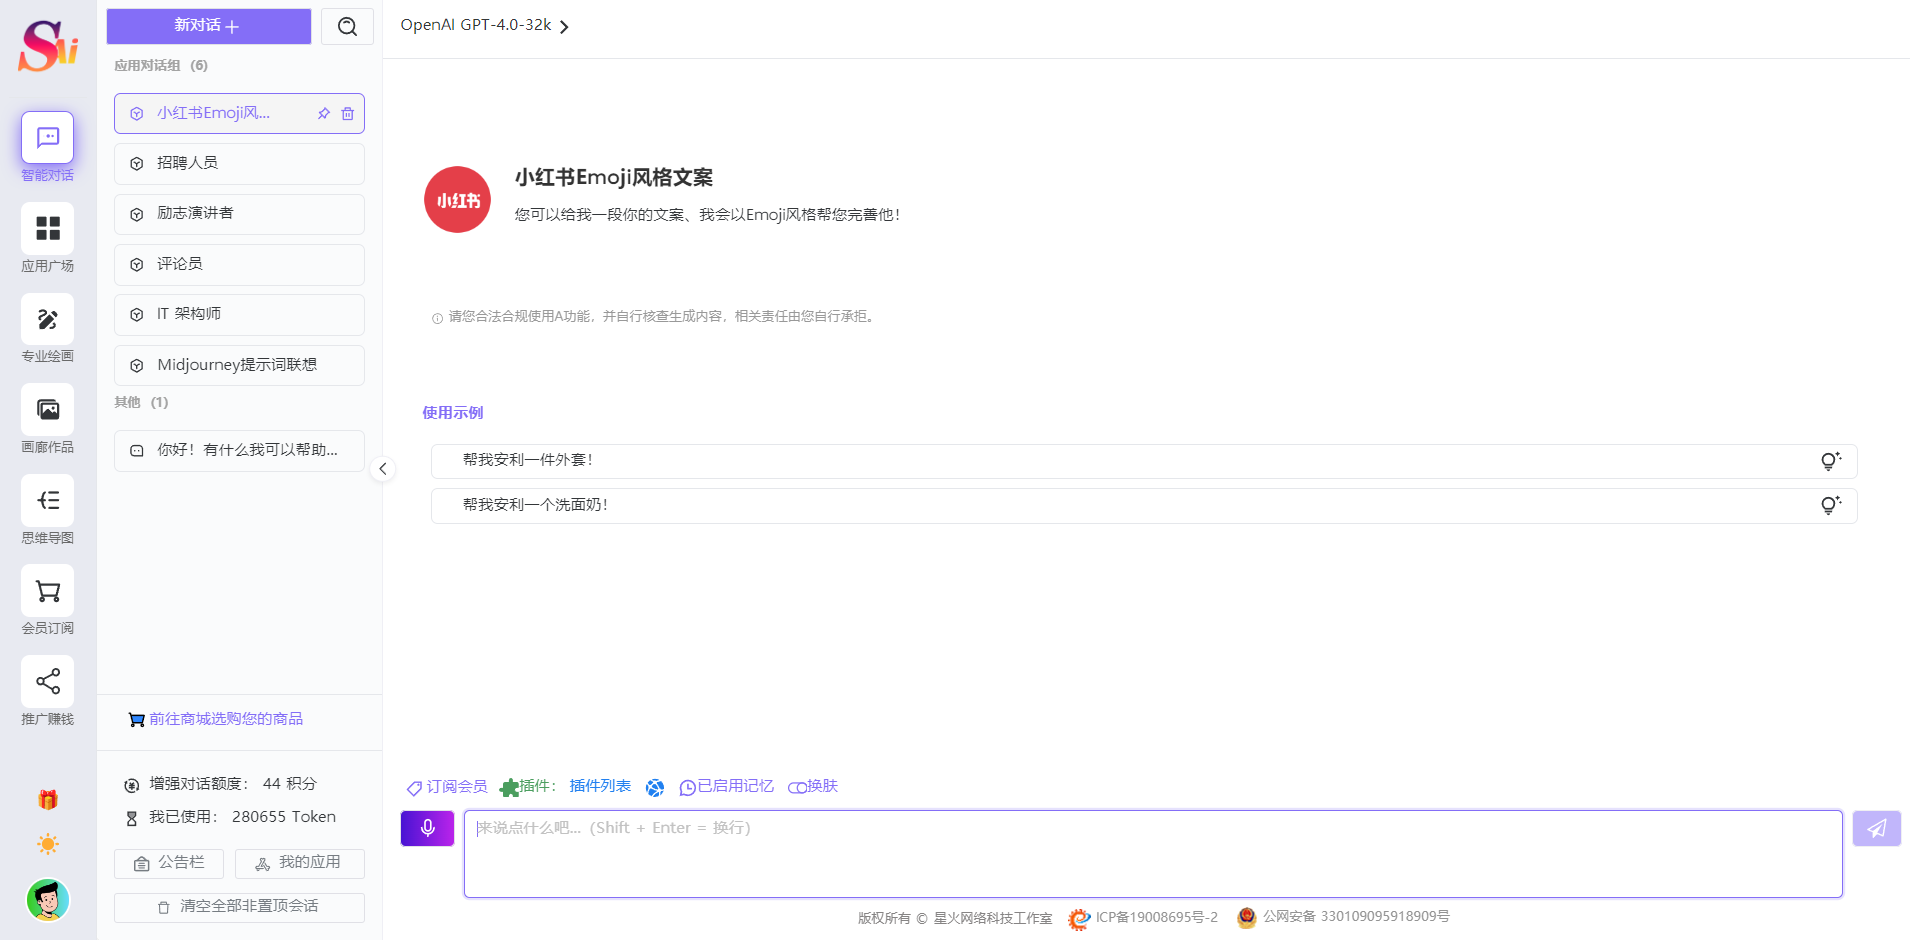Click the green puzzle-piece plugin icon
The image size is (1910, 940).
[509, 788]
